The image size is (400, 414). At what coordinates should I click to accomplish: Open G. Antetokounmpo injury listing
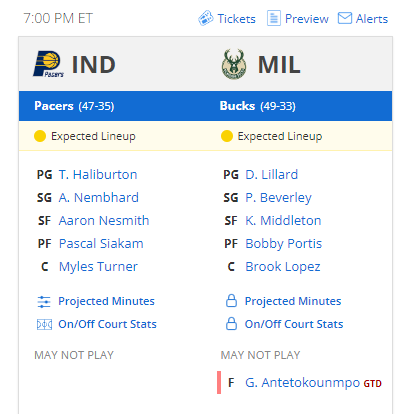(303, 383)
